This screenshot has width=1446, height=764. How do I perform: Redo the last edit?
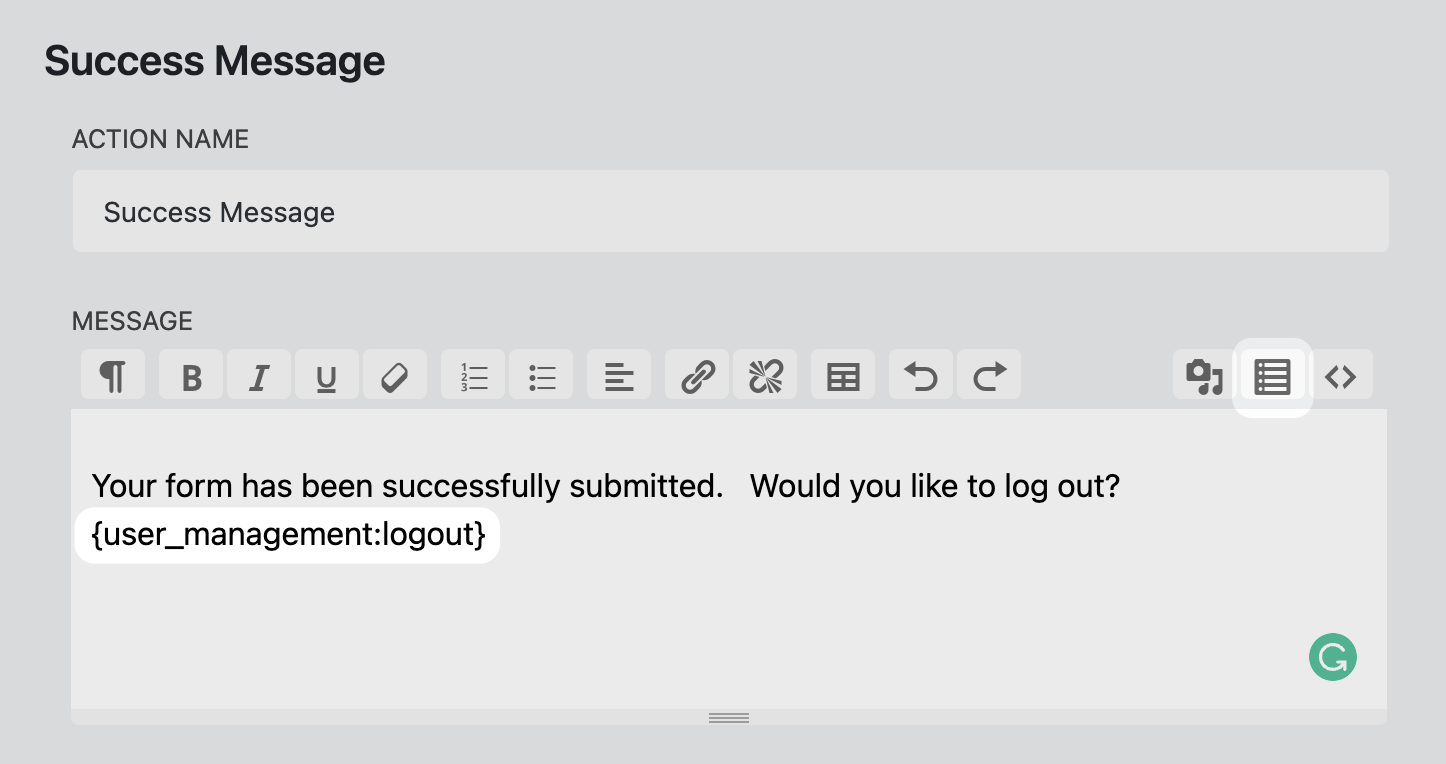click(989, 376)
